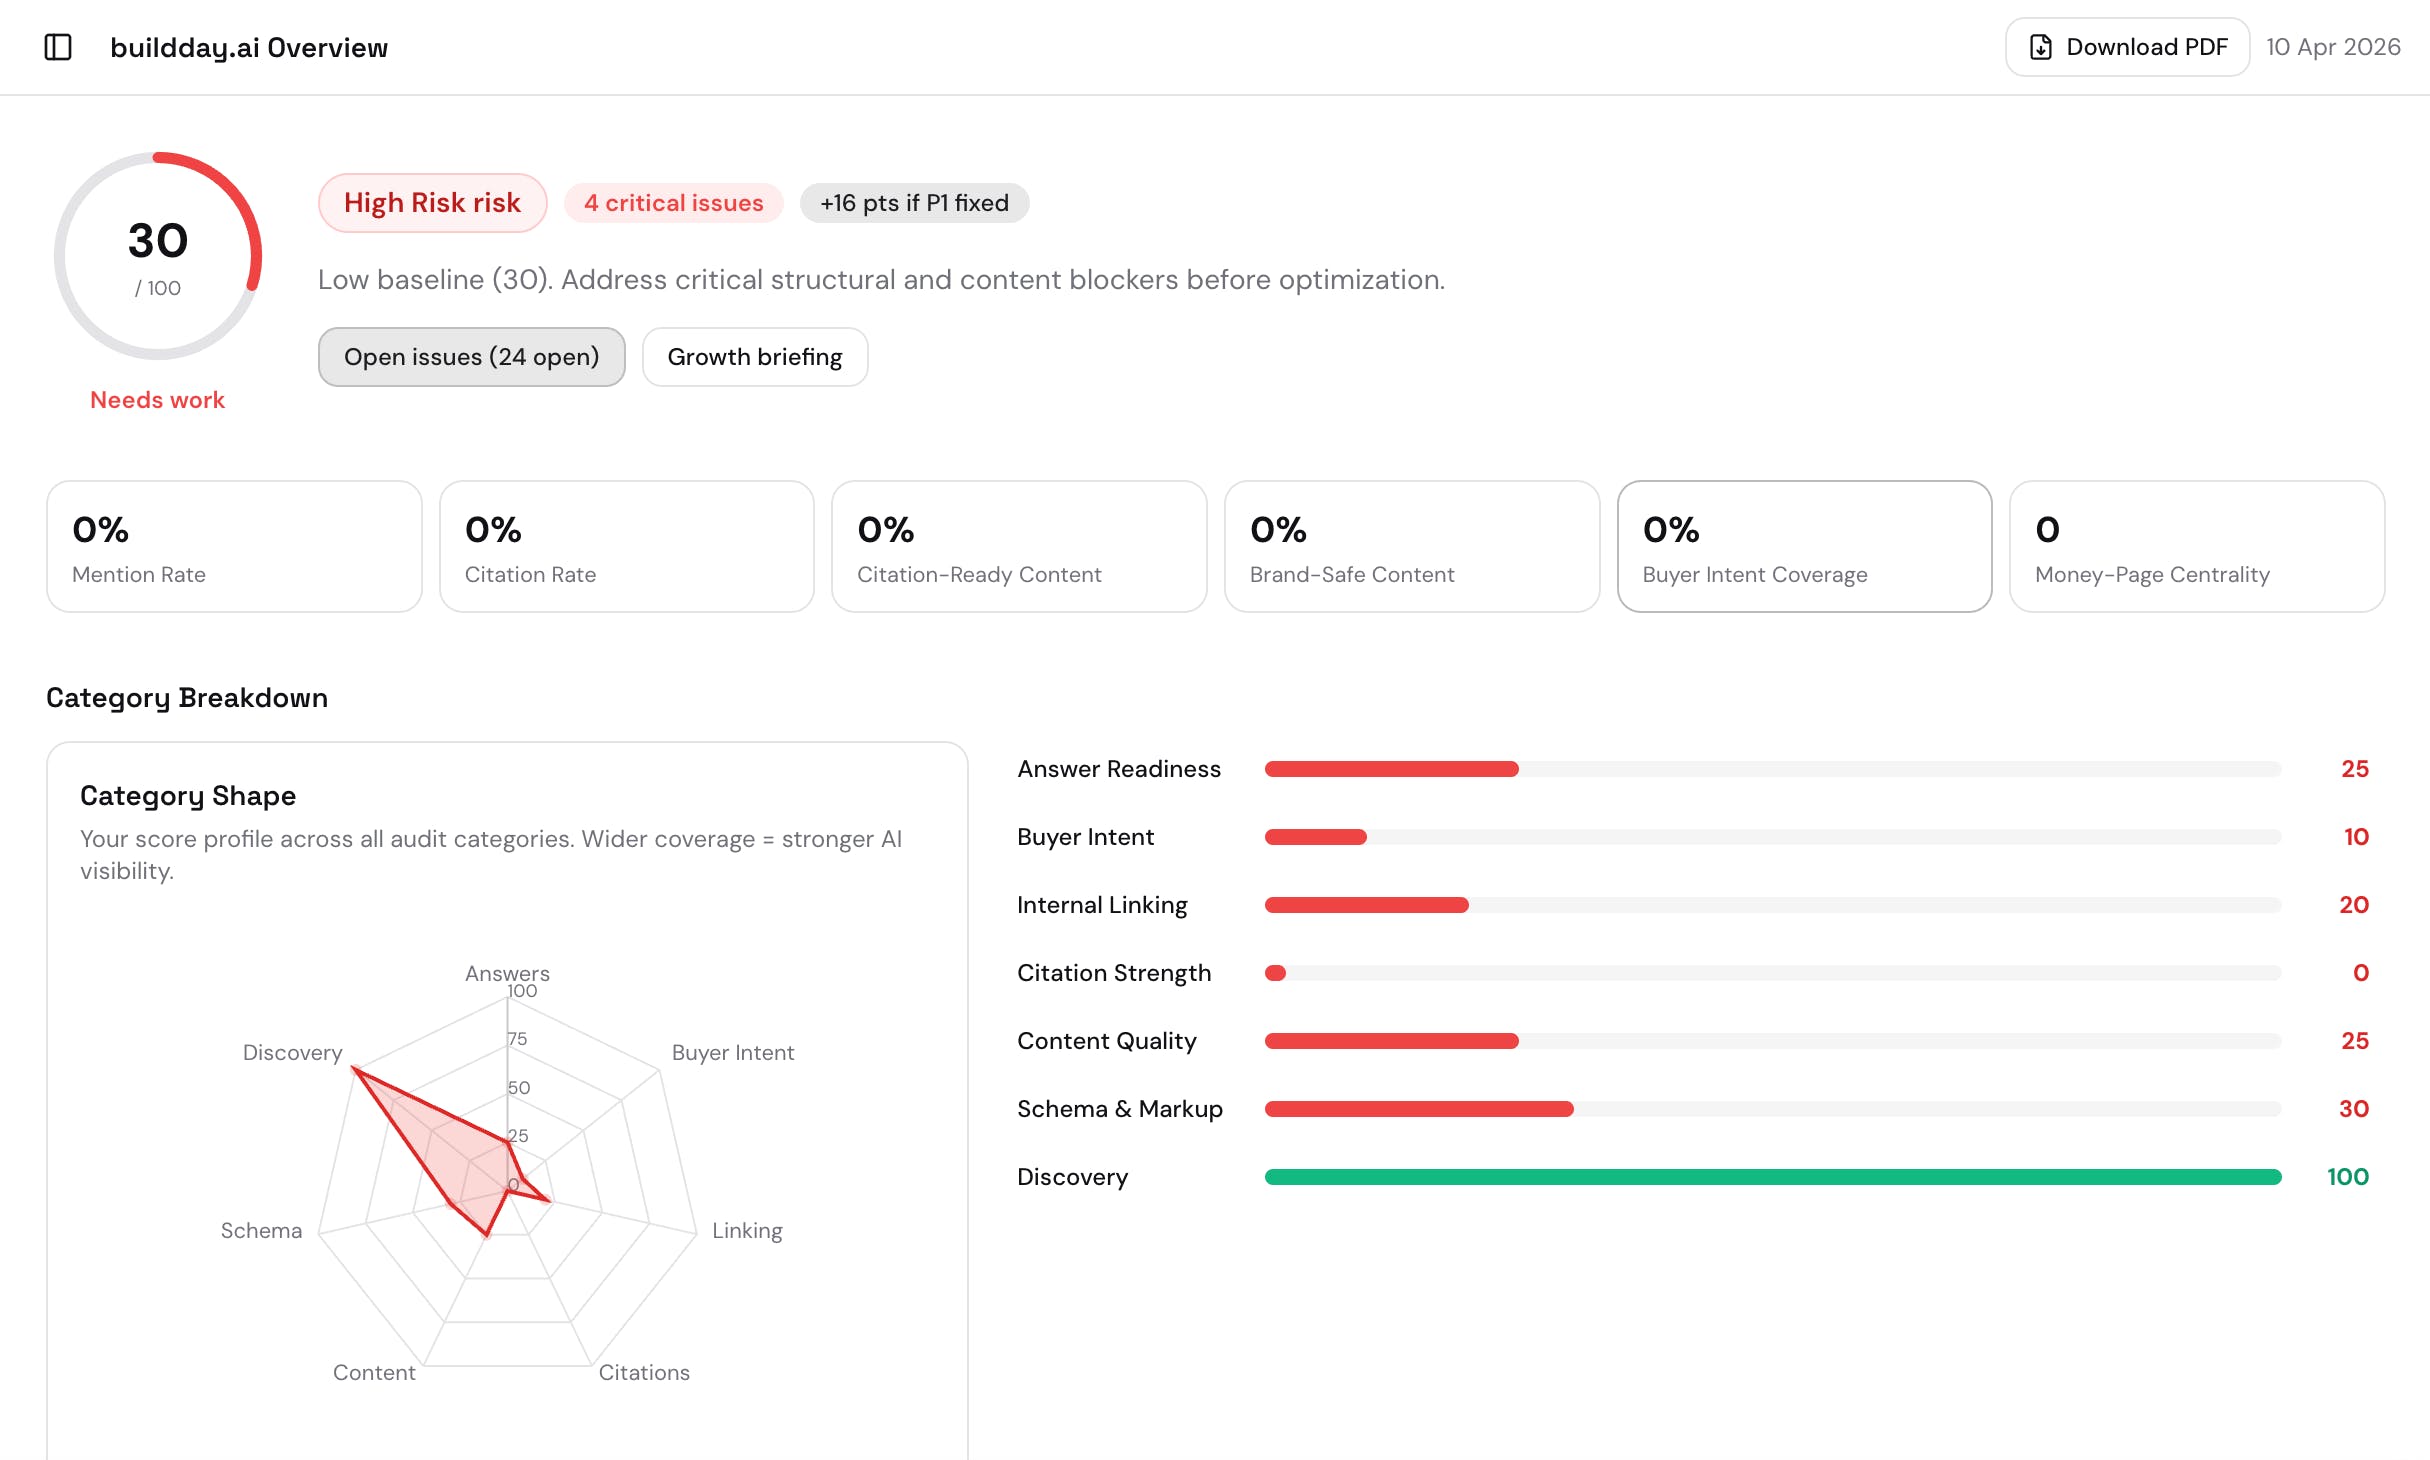Open the Citation-Ready Content card
This screenshot has width=2430, height=1460.
click(1018, 547)
